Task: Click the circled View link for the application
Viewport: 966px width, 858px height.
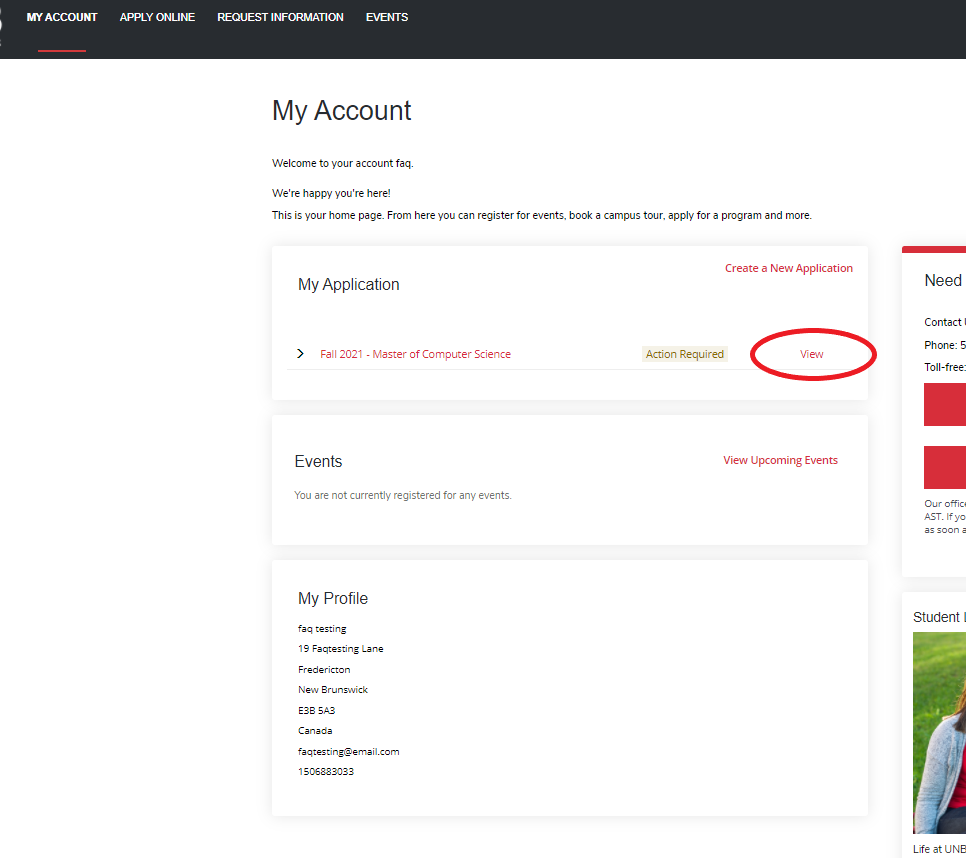Action: click(811, 354)
